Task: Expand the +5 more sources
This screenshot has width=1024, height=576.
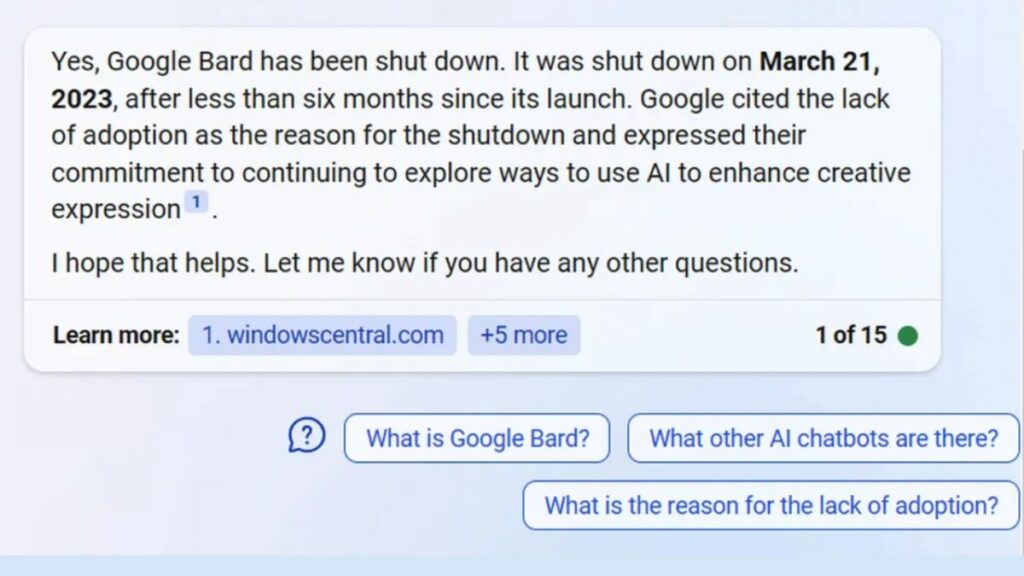Action: [523, 335]
